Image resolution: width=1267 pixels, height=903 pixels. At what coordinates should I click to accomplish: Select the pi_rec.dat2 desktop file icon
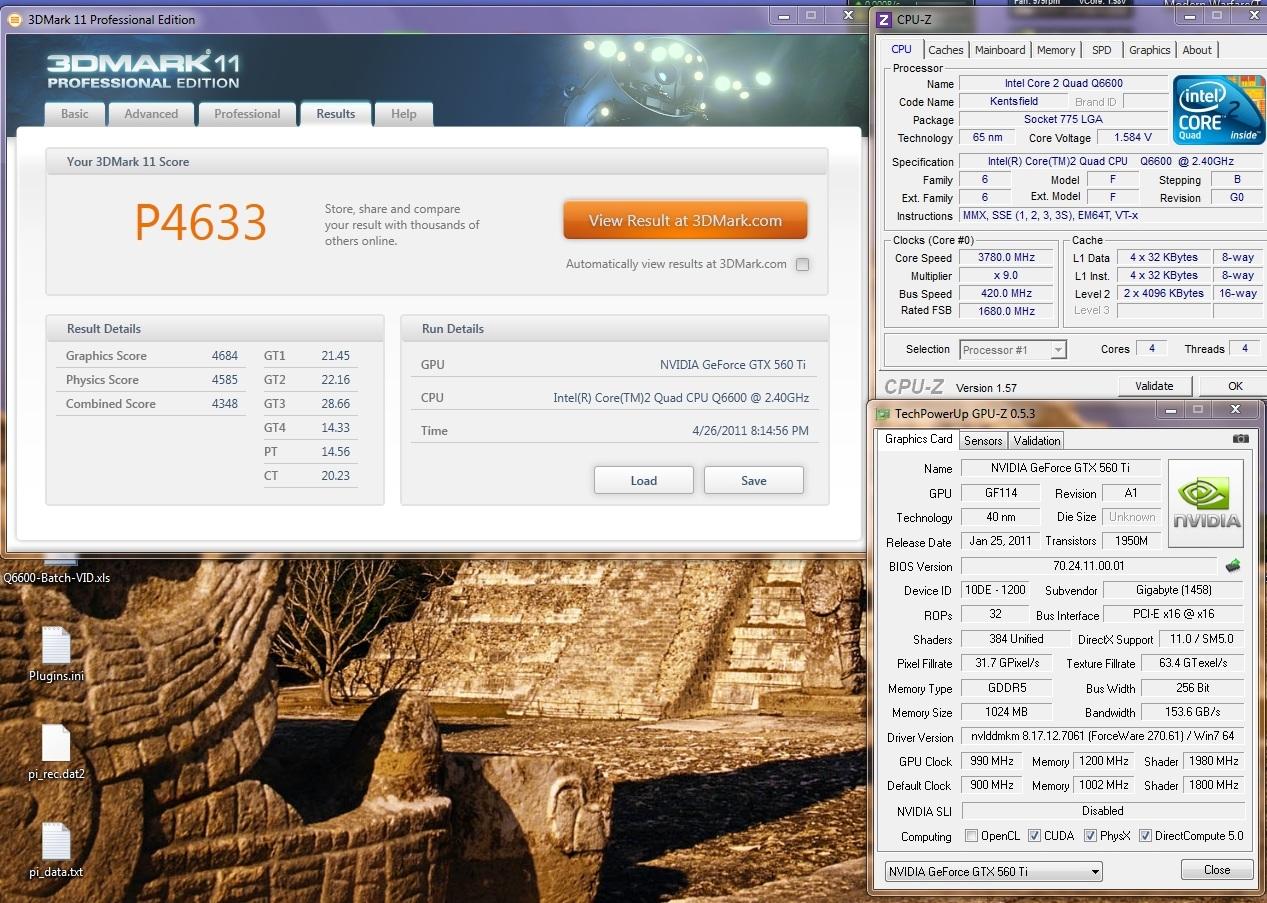(x=56, y=744)
